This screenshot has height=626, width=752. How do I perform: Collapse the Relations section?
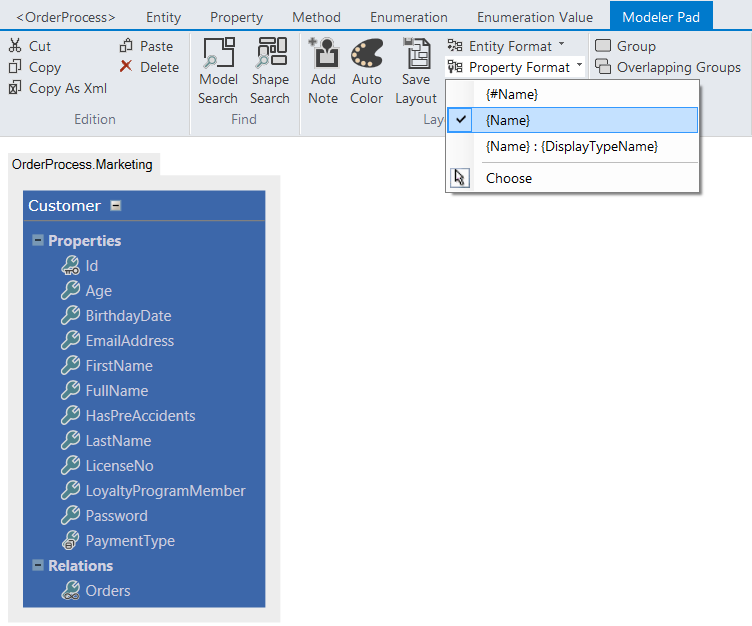(x=38, y=566)
